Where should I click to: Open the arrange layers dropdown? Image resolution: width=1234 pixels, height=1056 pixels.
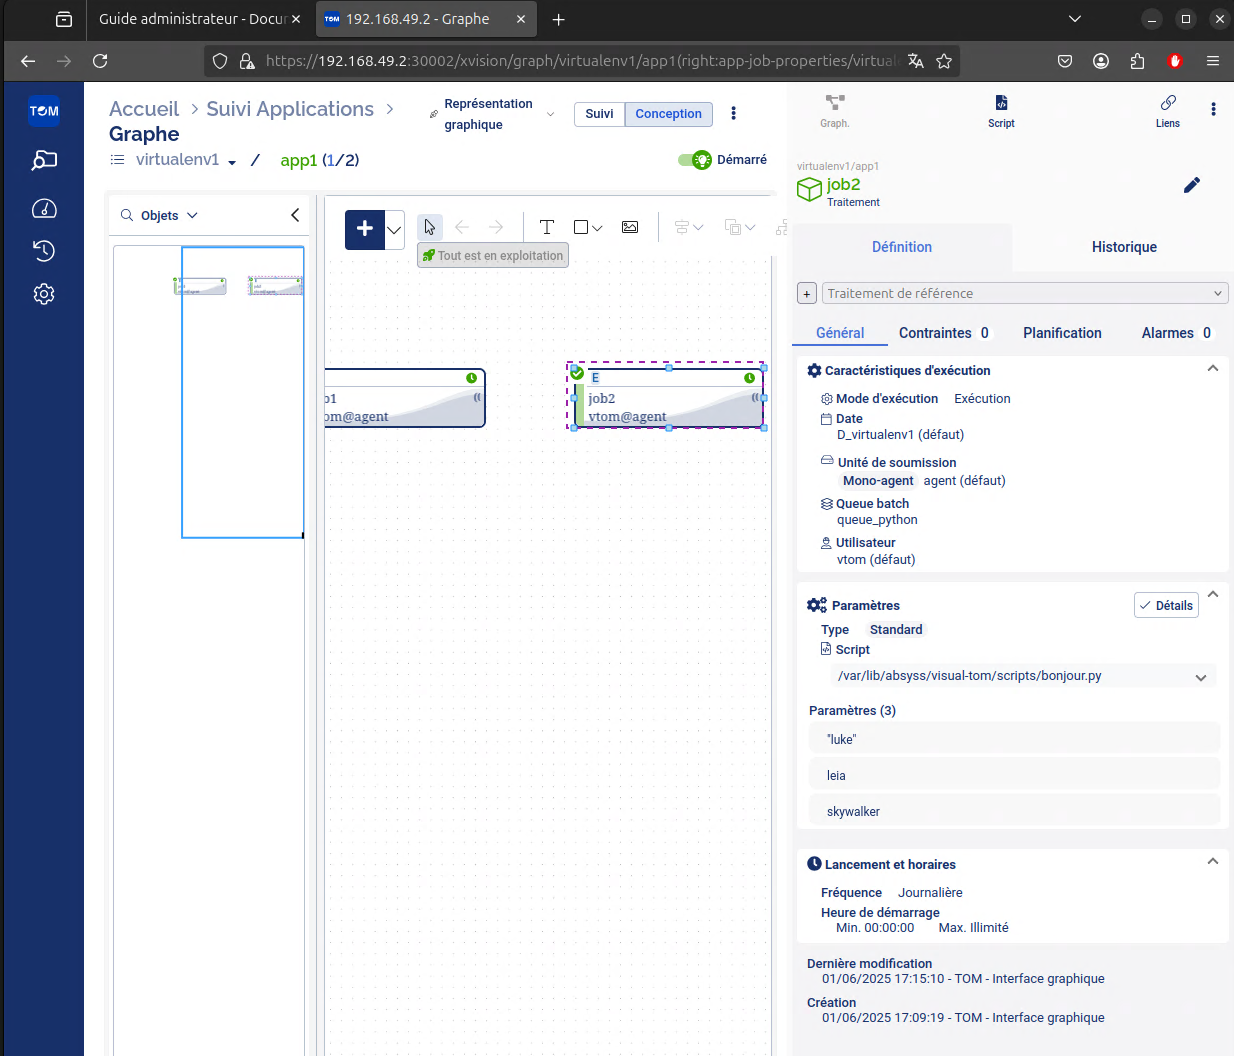pyautogui.click(x=740, y=227)
